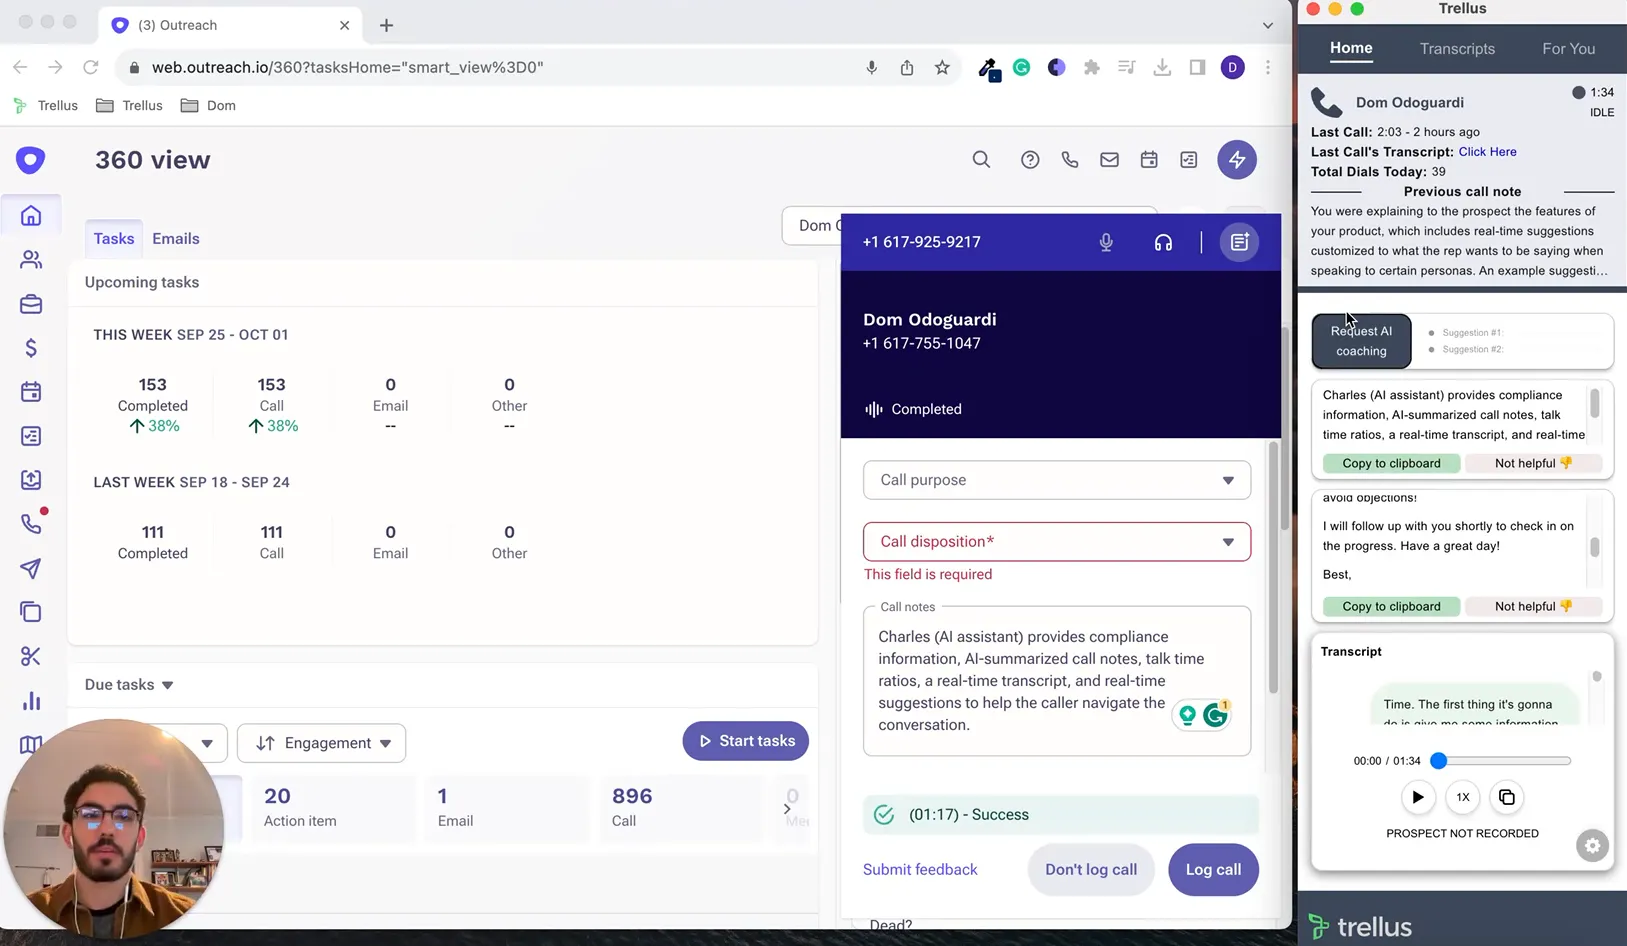Mute microphone in the call panel
The height and width of the screenshot is (946, 1627).
pyautogui.click(x=1106, y=242)
